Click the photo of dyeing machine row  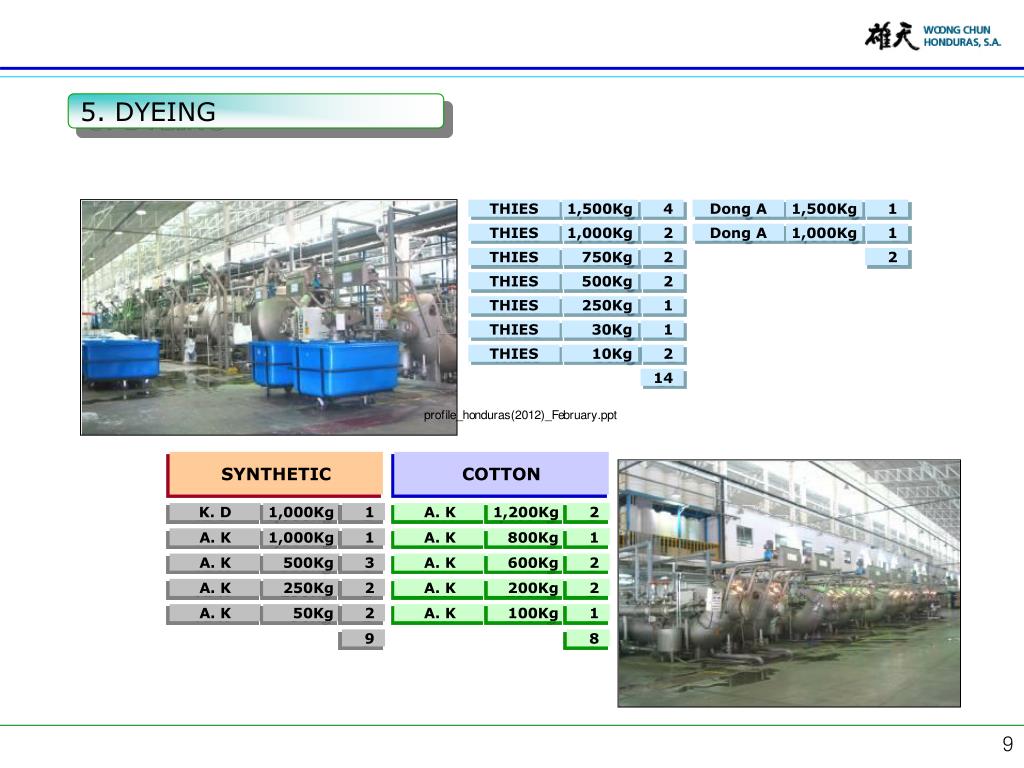click(x=789, y=583)
